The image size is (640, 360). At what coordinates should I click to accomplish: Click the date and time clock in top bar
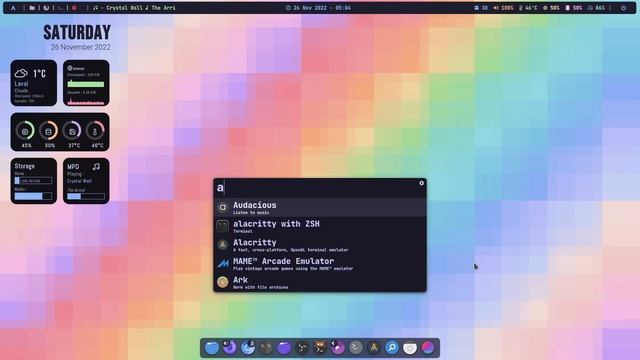tap(318, 8)
